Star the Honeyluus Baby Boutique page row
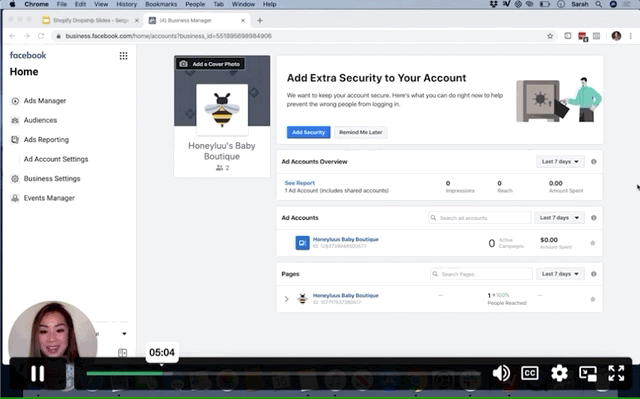 tap(593, 299)
